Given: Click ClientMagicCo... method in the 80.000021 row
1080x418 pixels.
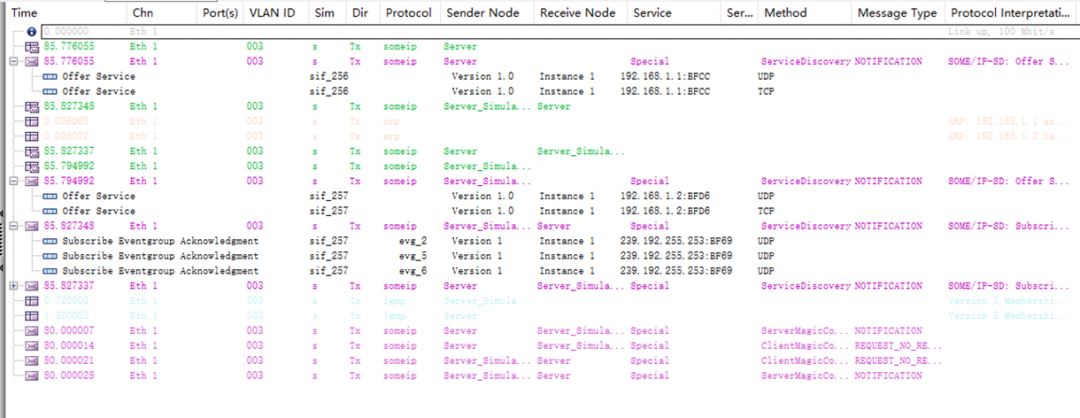Looking at the screenshot, I should click(805, 361).
